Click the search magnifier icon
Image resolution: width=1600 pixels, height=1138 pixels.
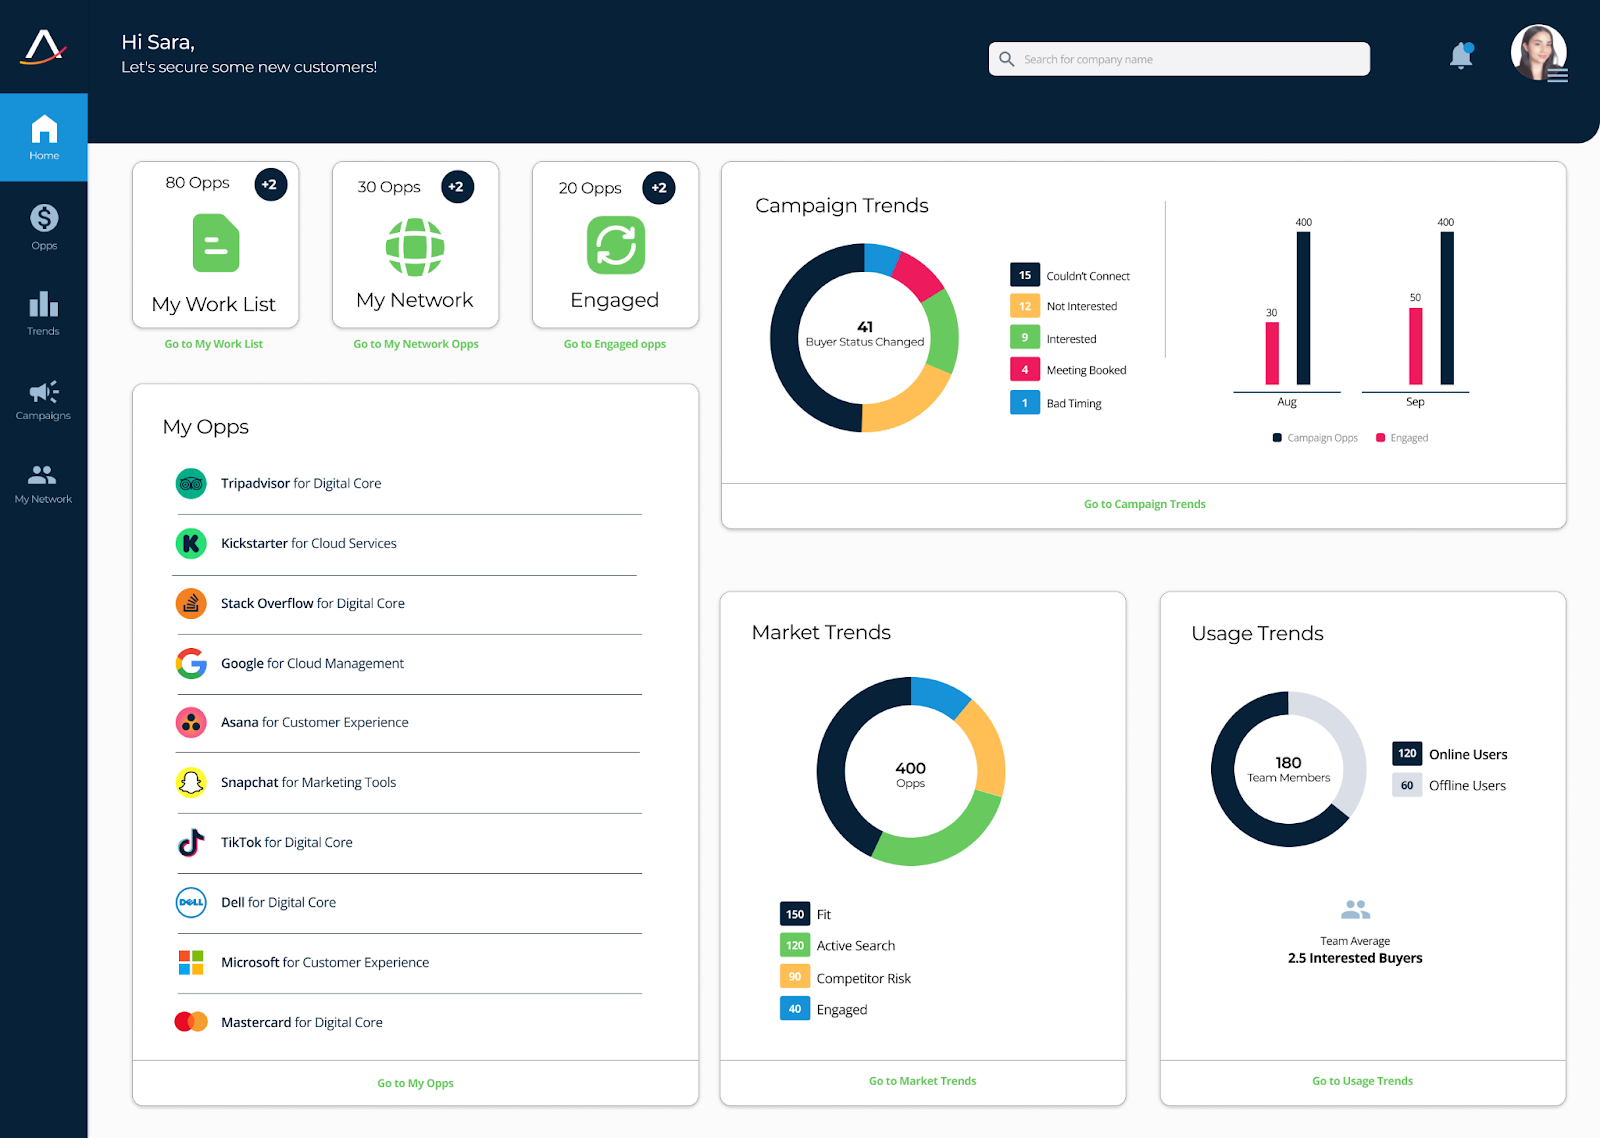[x=1007, y=59]
